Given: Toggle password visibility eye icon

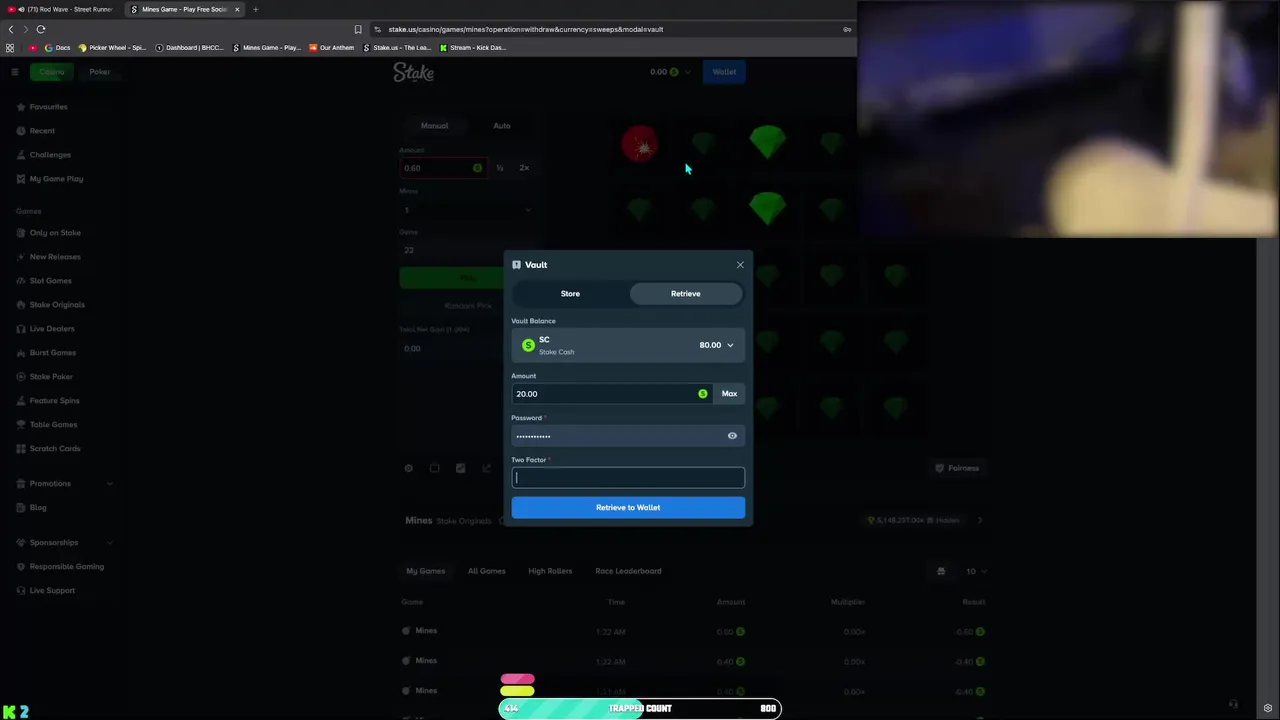Looking at the screenshot, I should click(x=732, y=436).
